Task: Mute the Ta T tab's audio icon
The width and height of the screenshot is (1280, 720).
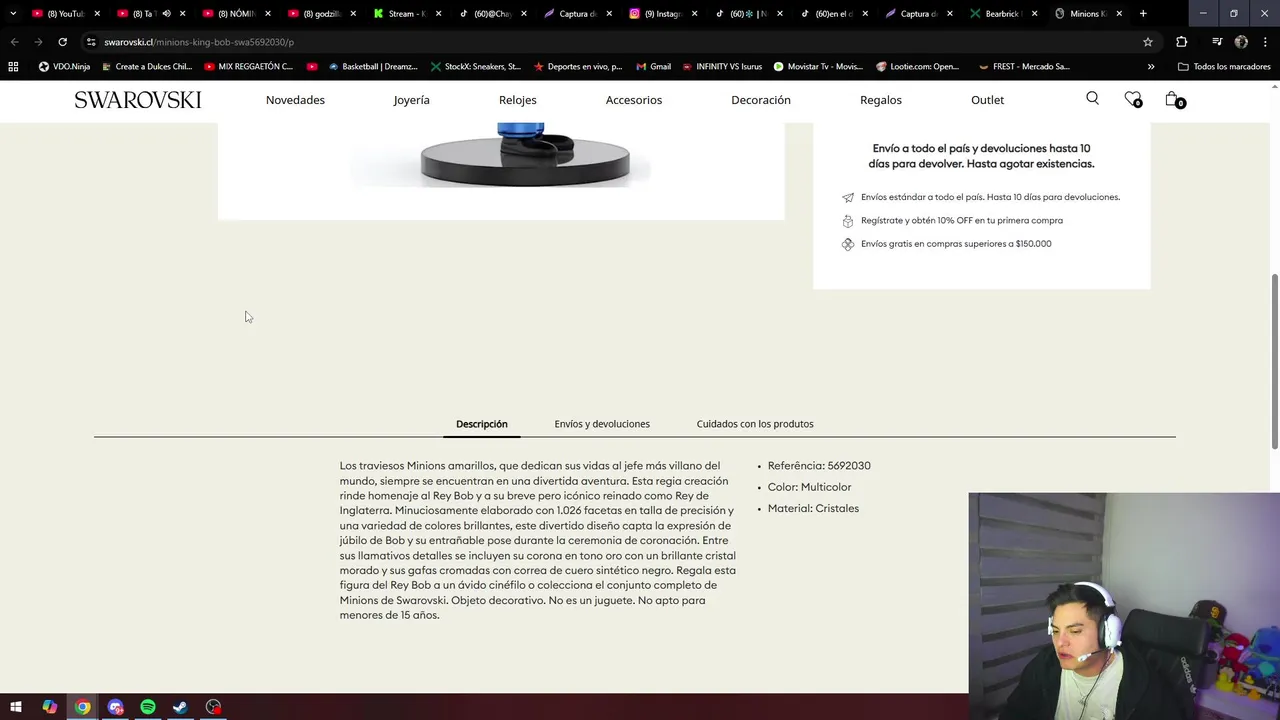Action: (x=166, y=14)
